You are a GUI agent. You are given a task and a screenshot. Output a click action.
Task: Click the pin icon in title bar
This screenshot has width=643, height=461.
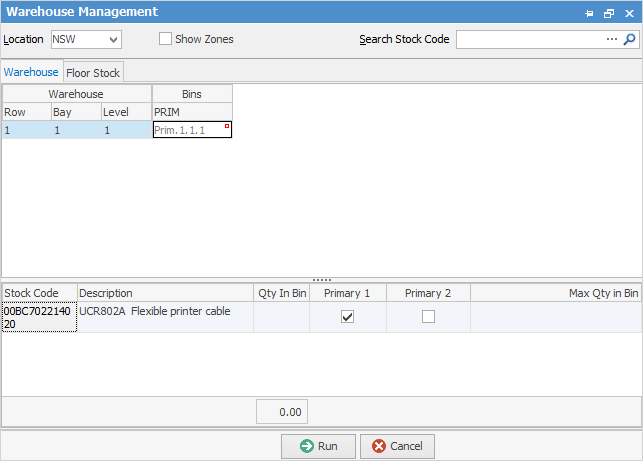click(589, 13)
